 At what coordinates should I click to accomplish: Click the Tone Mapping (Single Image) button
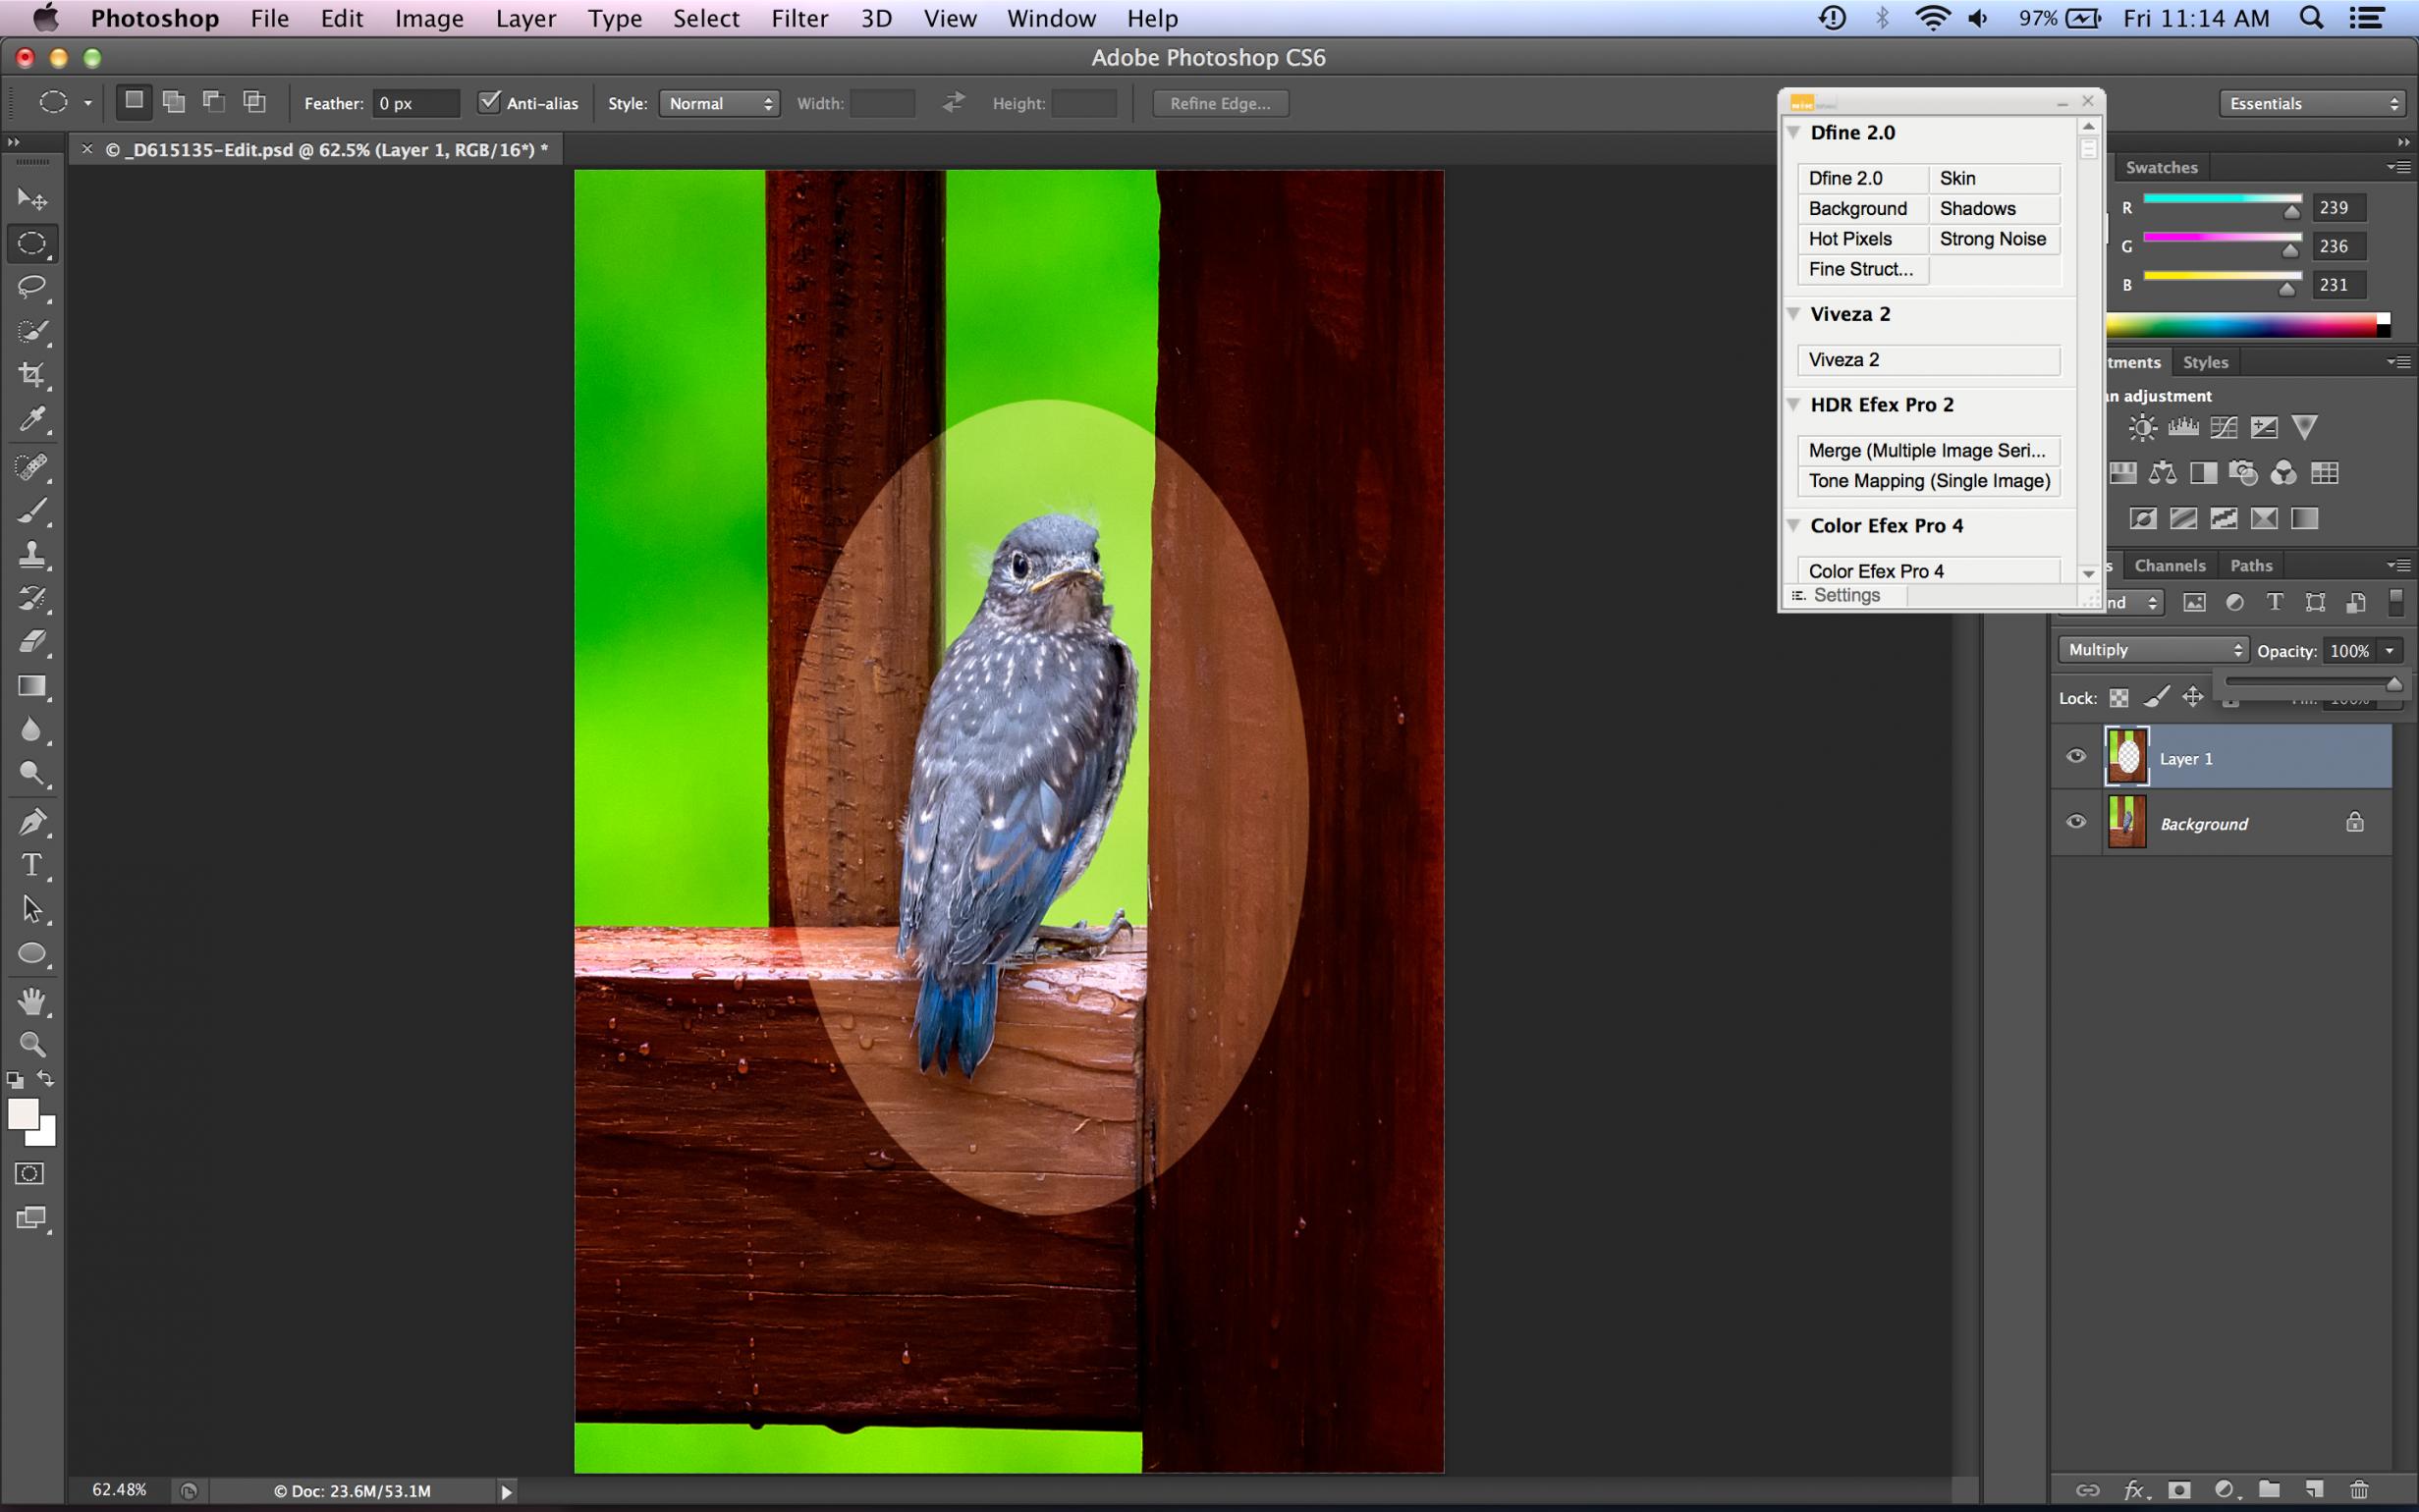(x=1928, y=481)
